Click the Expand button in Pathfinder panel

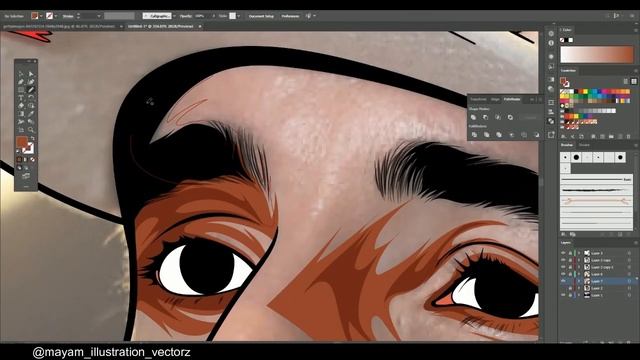pyautogui.click(x=529, y=117)
